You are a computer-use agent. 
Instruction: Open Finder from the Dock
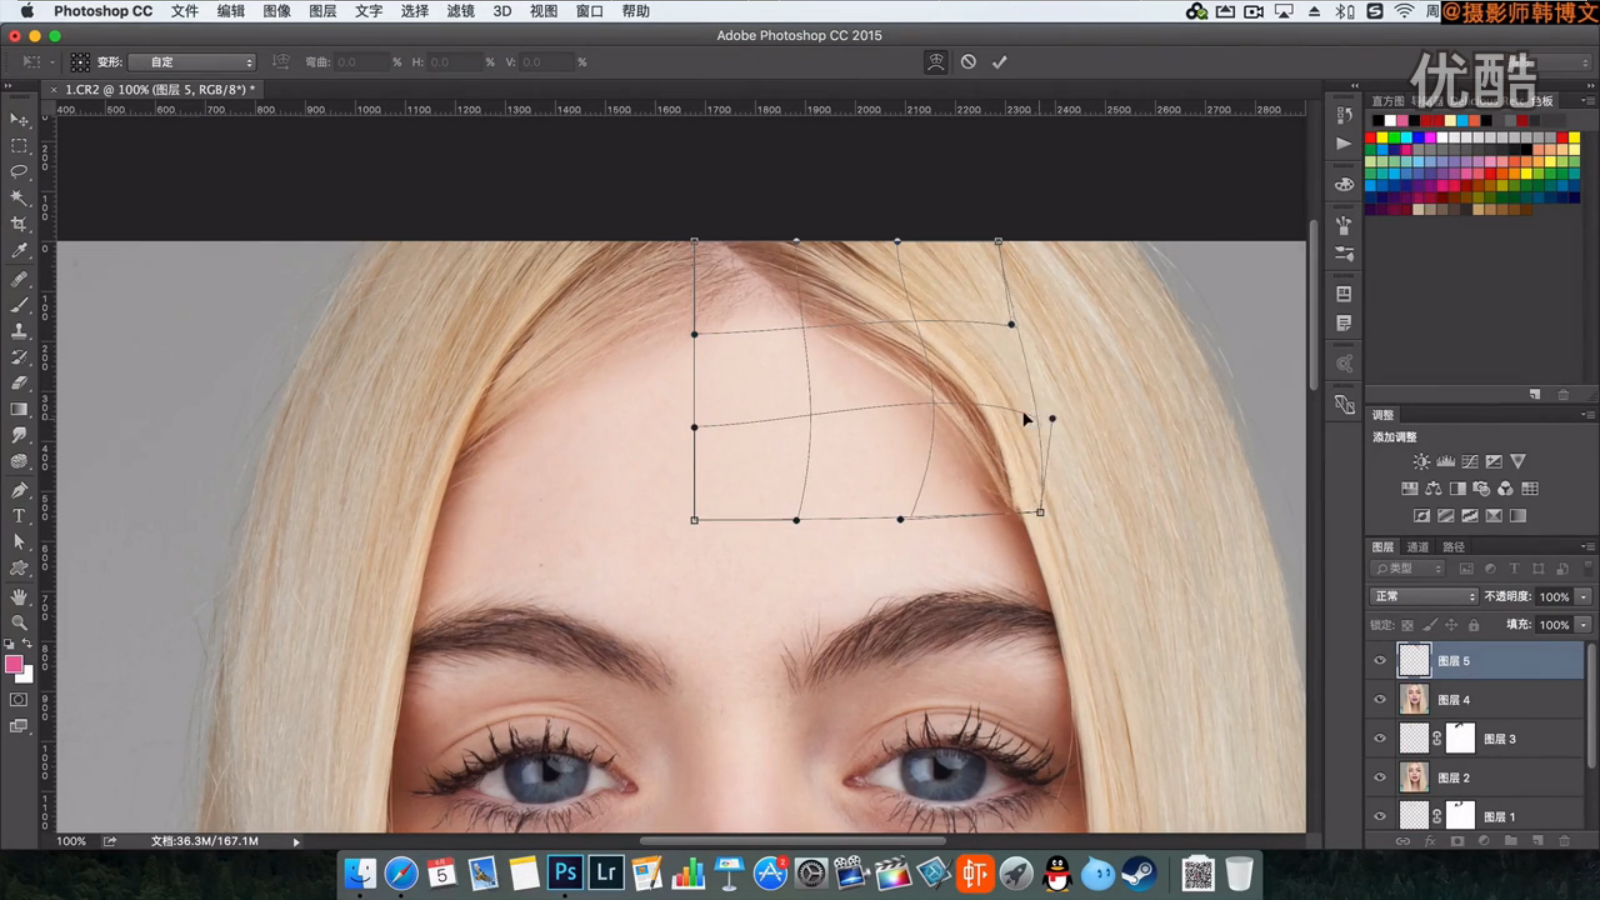pos(360,873)
